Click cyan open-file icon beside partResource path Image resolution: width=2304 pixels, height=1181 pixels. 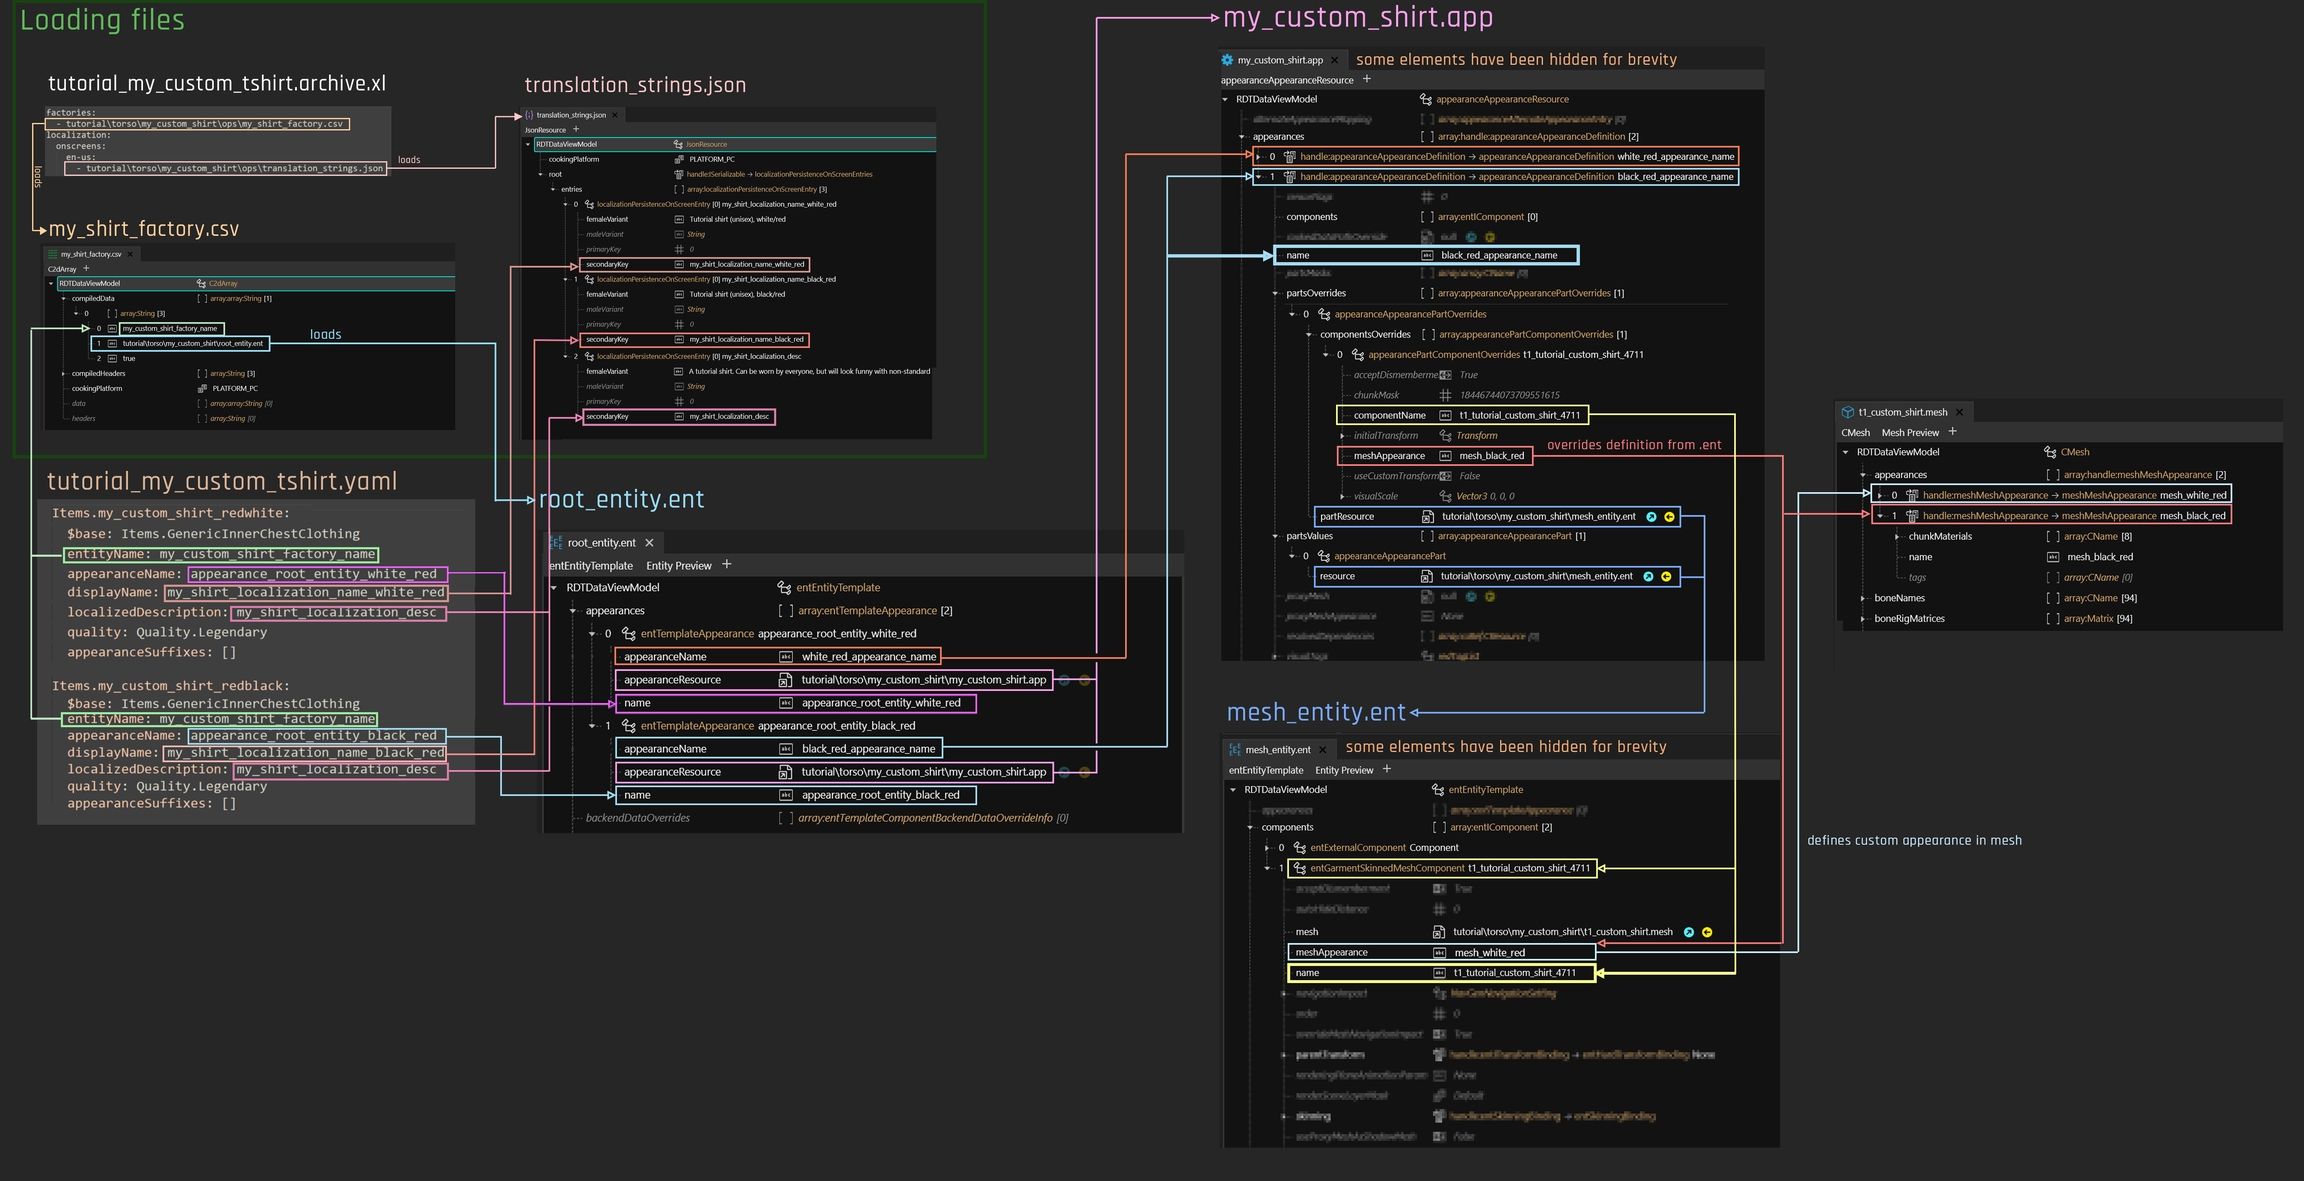pyautogui.click(x=1651, y=517)
